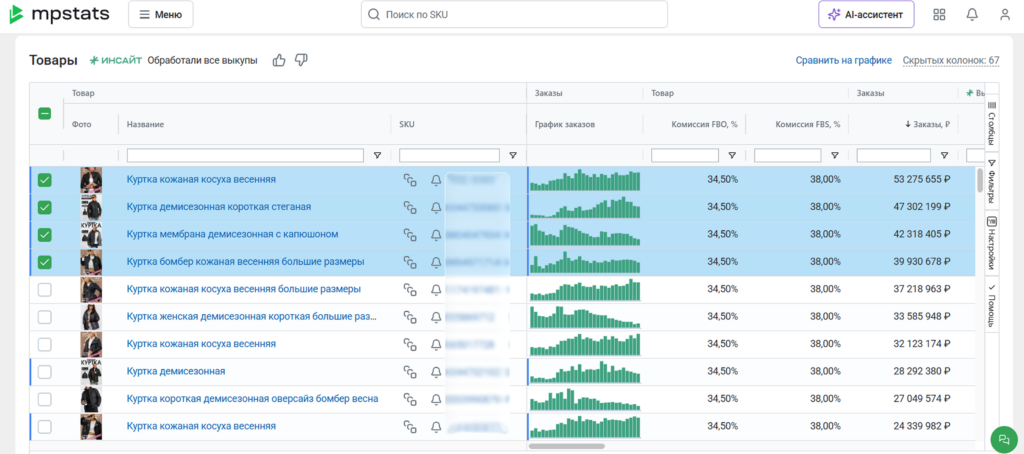The width and height of the screenshot is (1024, 454).
Task: Uncheck Куртка бомбер кожаная весенняя row
Action: (x=44, y=262)
